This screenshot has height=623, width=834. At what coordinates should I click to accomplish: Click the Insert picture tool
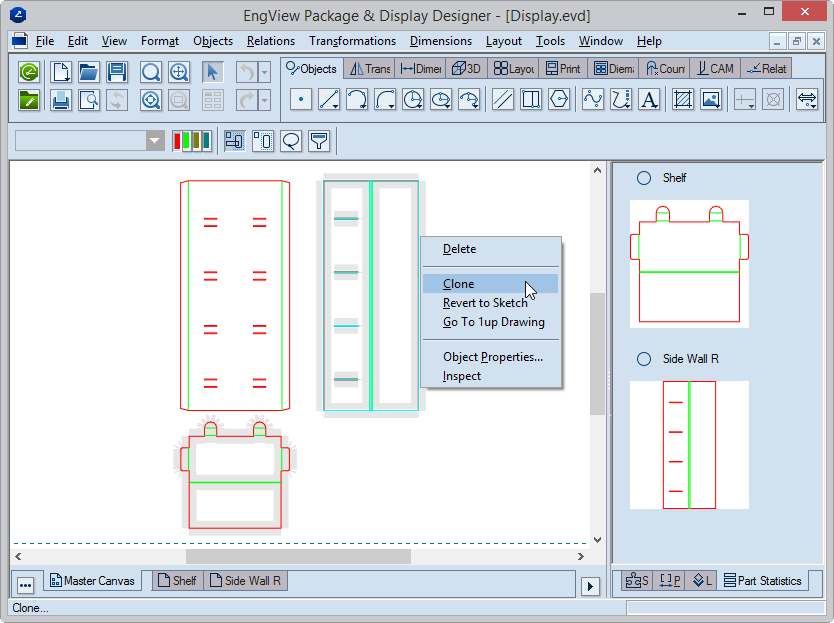[711, 100]
